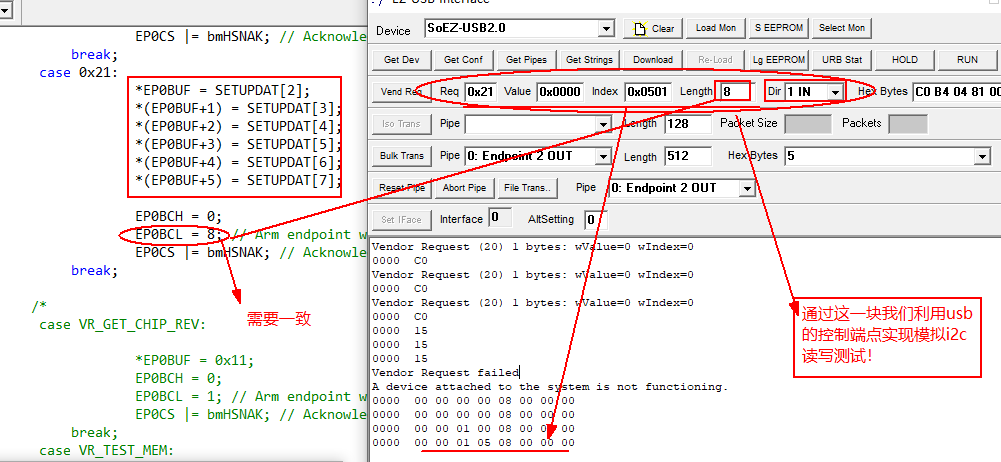The height and width of the screenshot is (462, 1001).
Task: Click the Interface field showing 0
Action: point(500,218)
